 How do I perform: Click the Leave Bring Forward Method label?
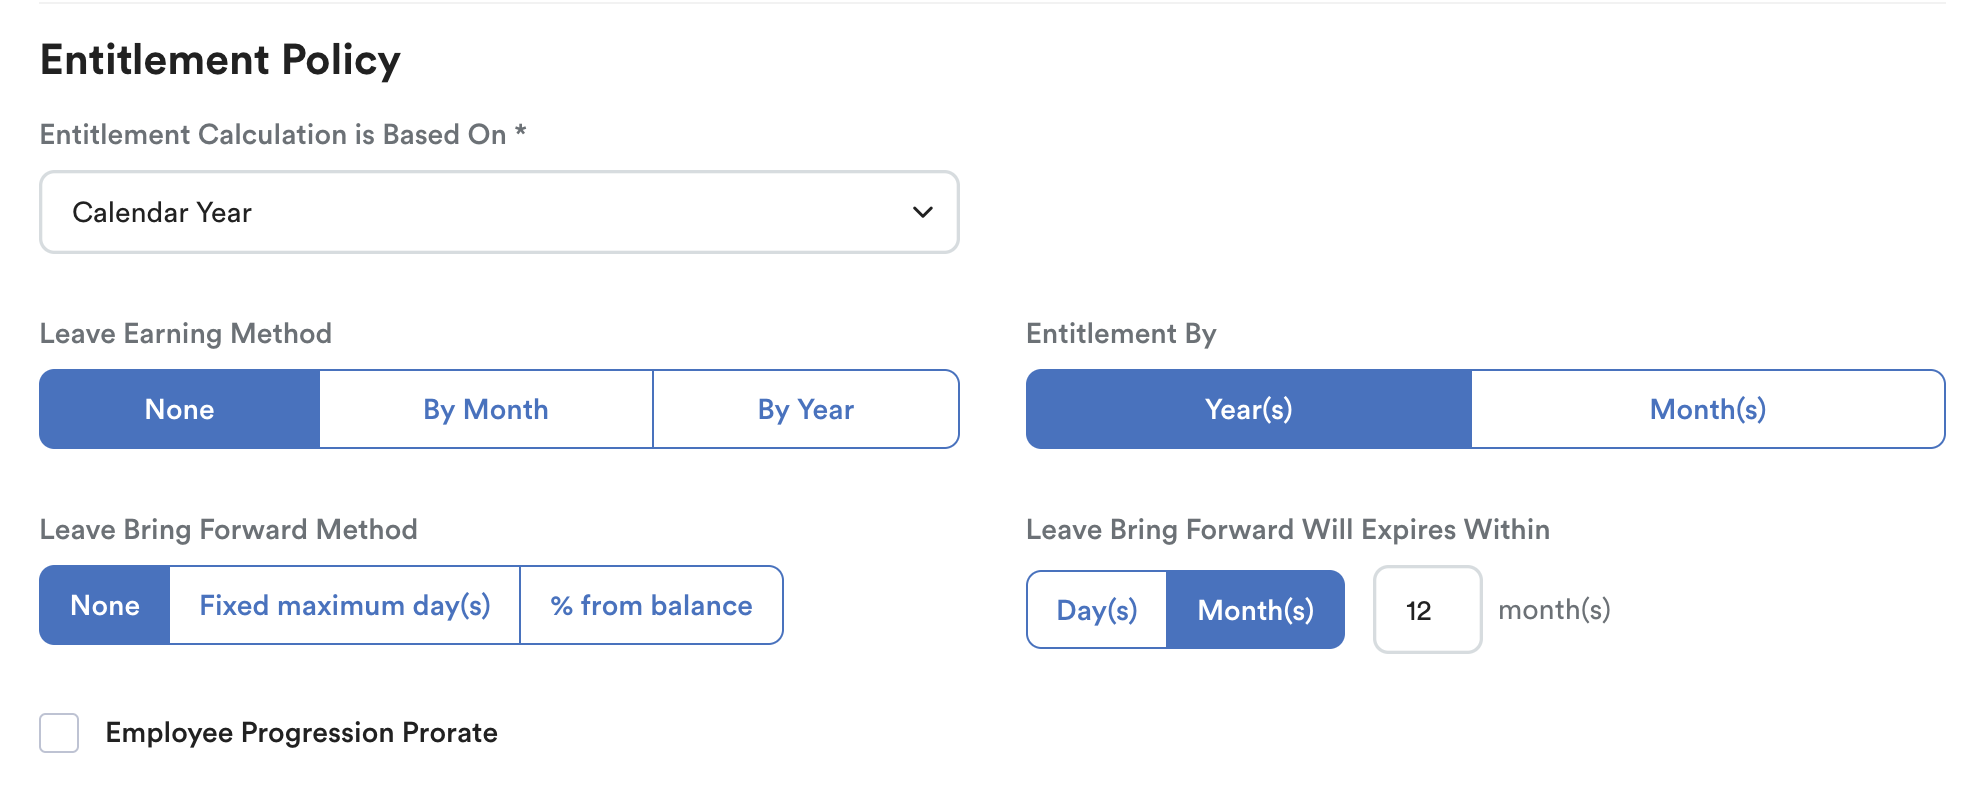click(x=229, y=529)
